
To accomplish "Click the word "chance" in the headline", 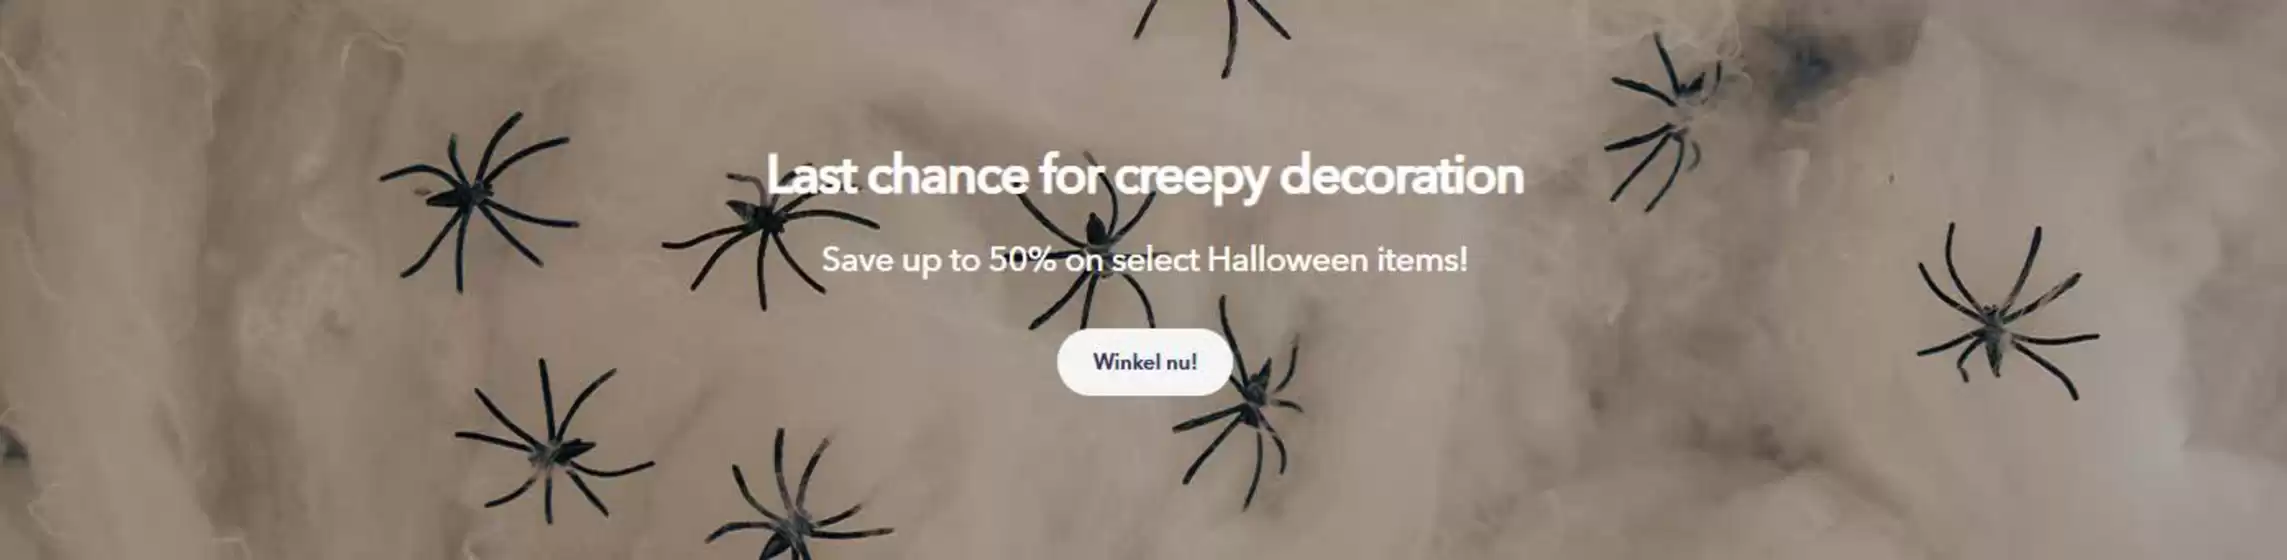I will tap(947, 175).
